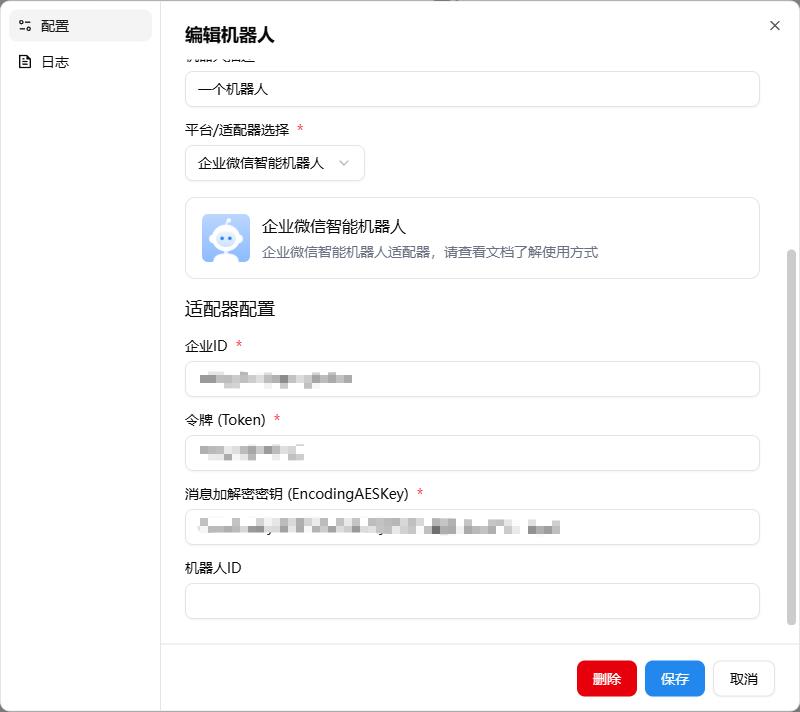Screen dimensions: 800x712
Task: Open the 平台/适配器选择 dropdown
Action: pos(274,163)
